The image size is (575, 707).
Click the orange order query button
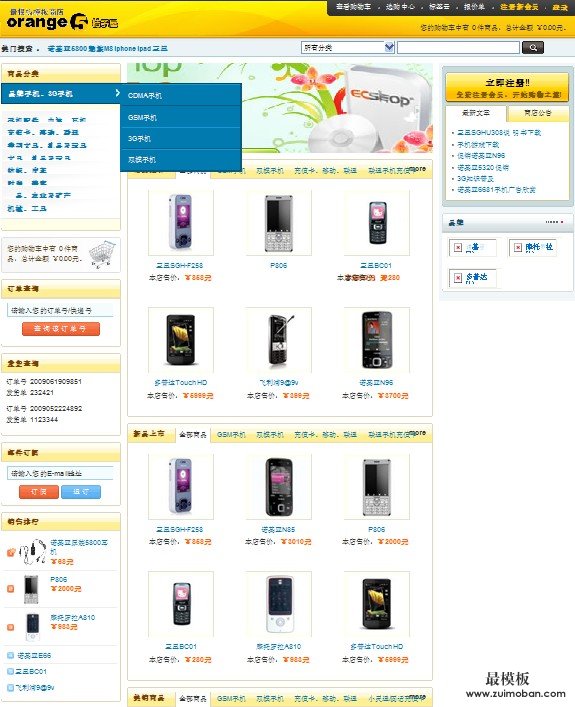tap(61, 329)
